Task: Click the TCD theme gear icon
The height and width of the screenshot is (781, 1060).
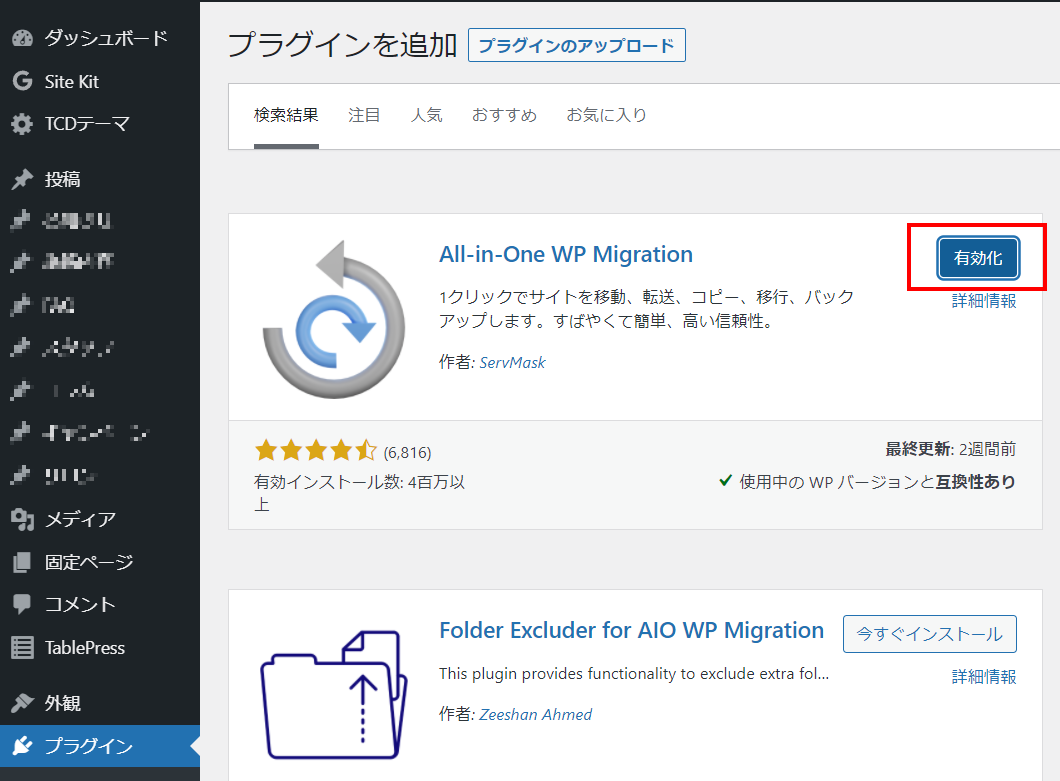Action: pyautogui.click(x=22, y=125)
